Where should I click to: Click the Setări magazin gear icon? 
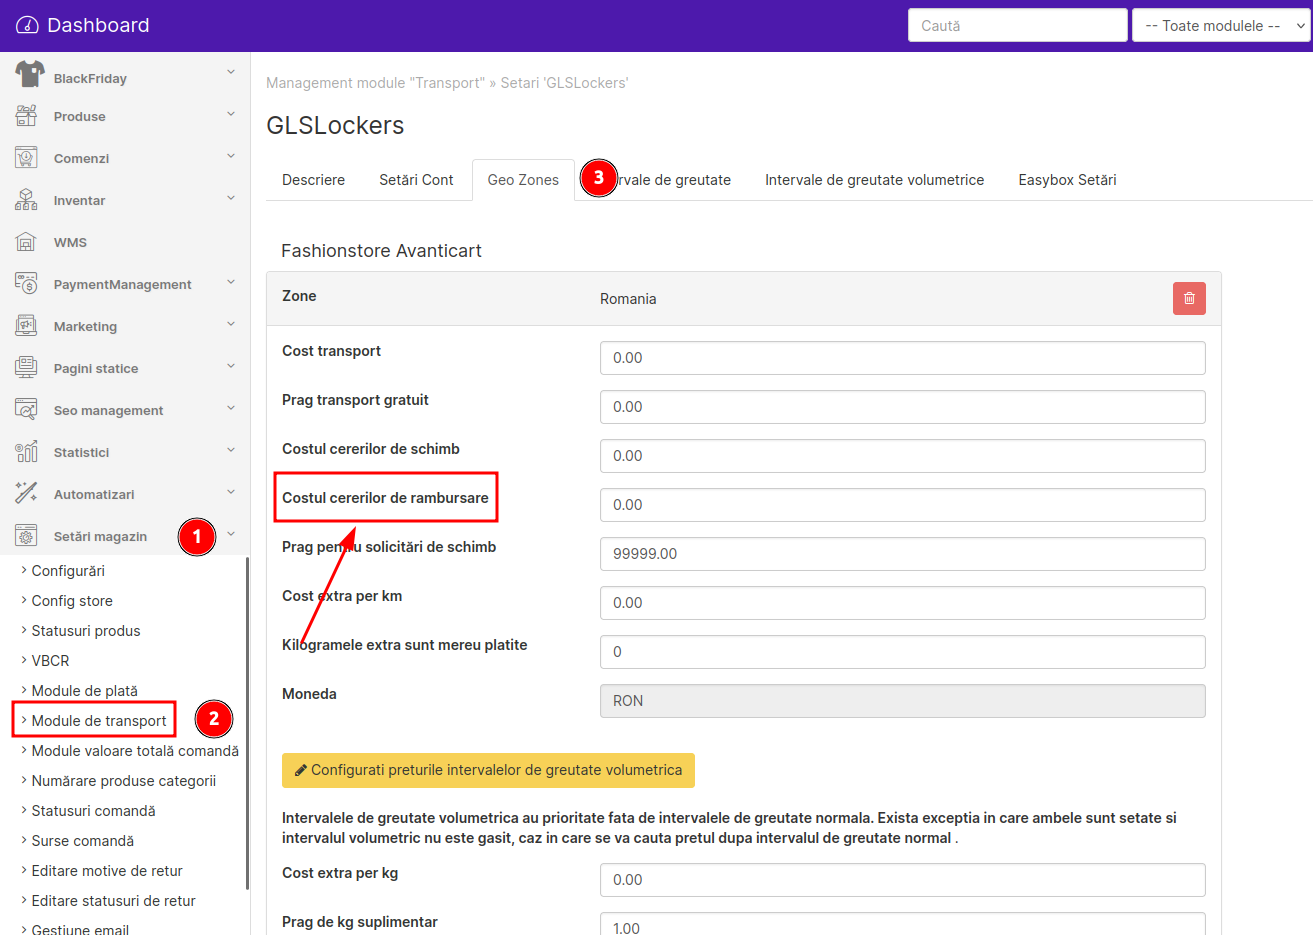(26, 536)
